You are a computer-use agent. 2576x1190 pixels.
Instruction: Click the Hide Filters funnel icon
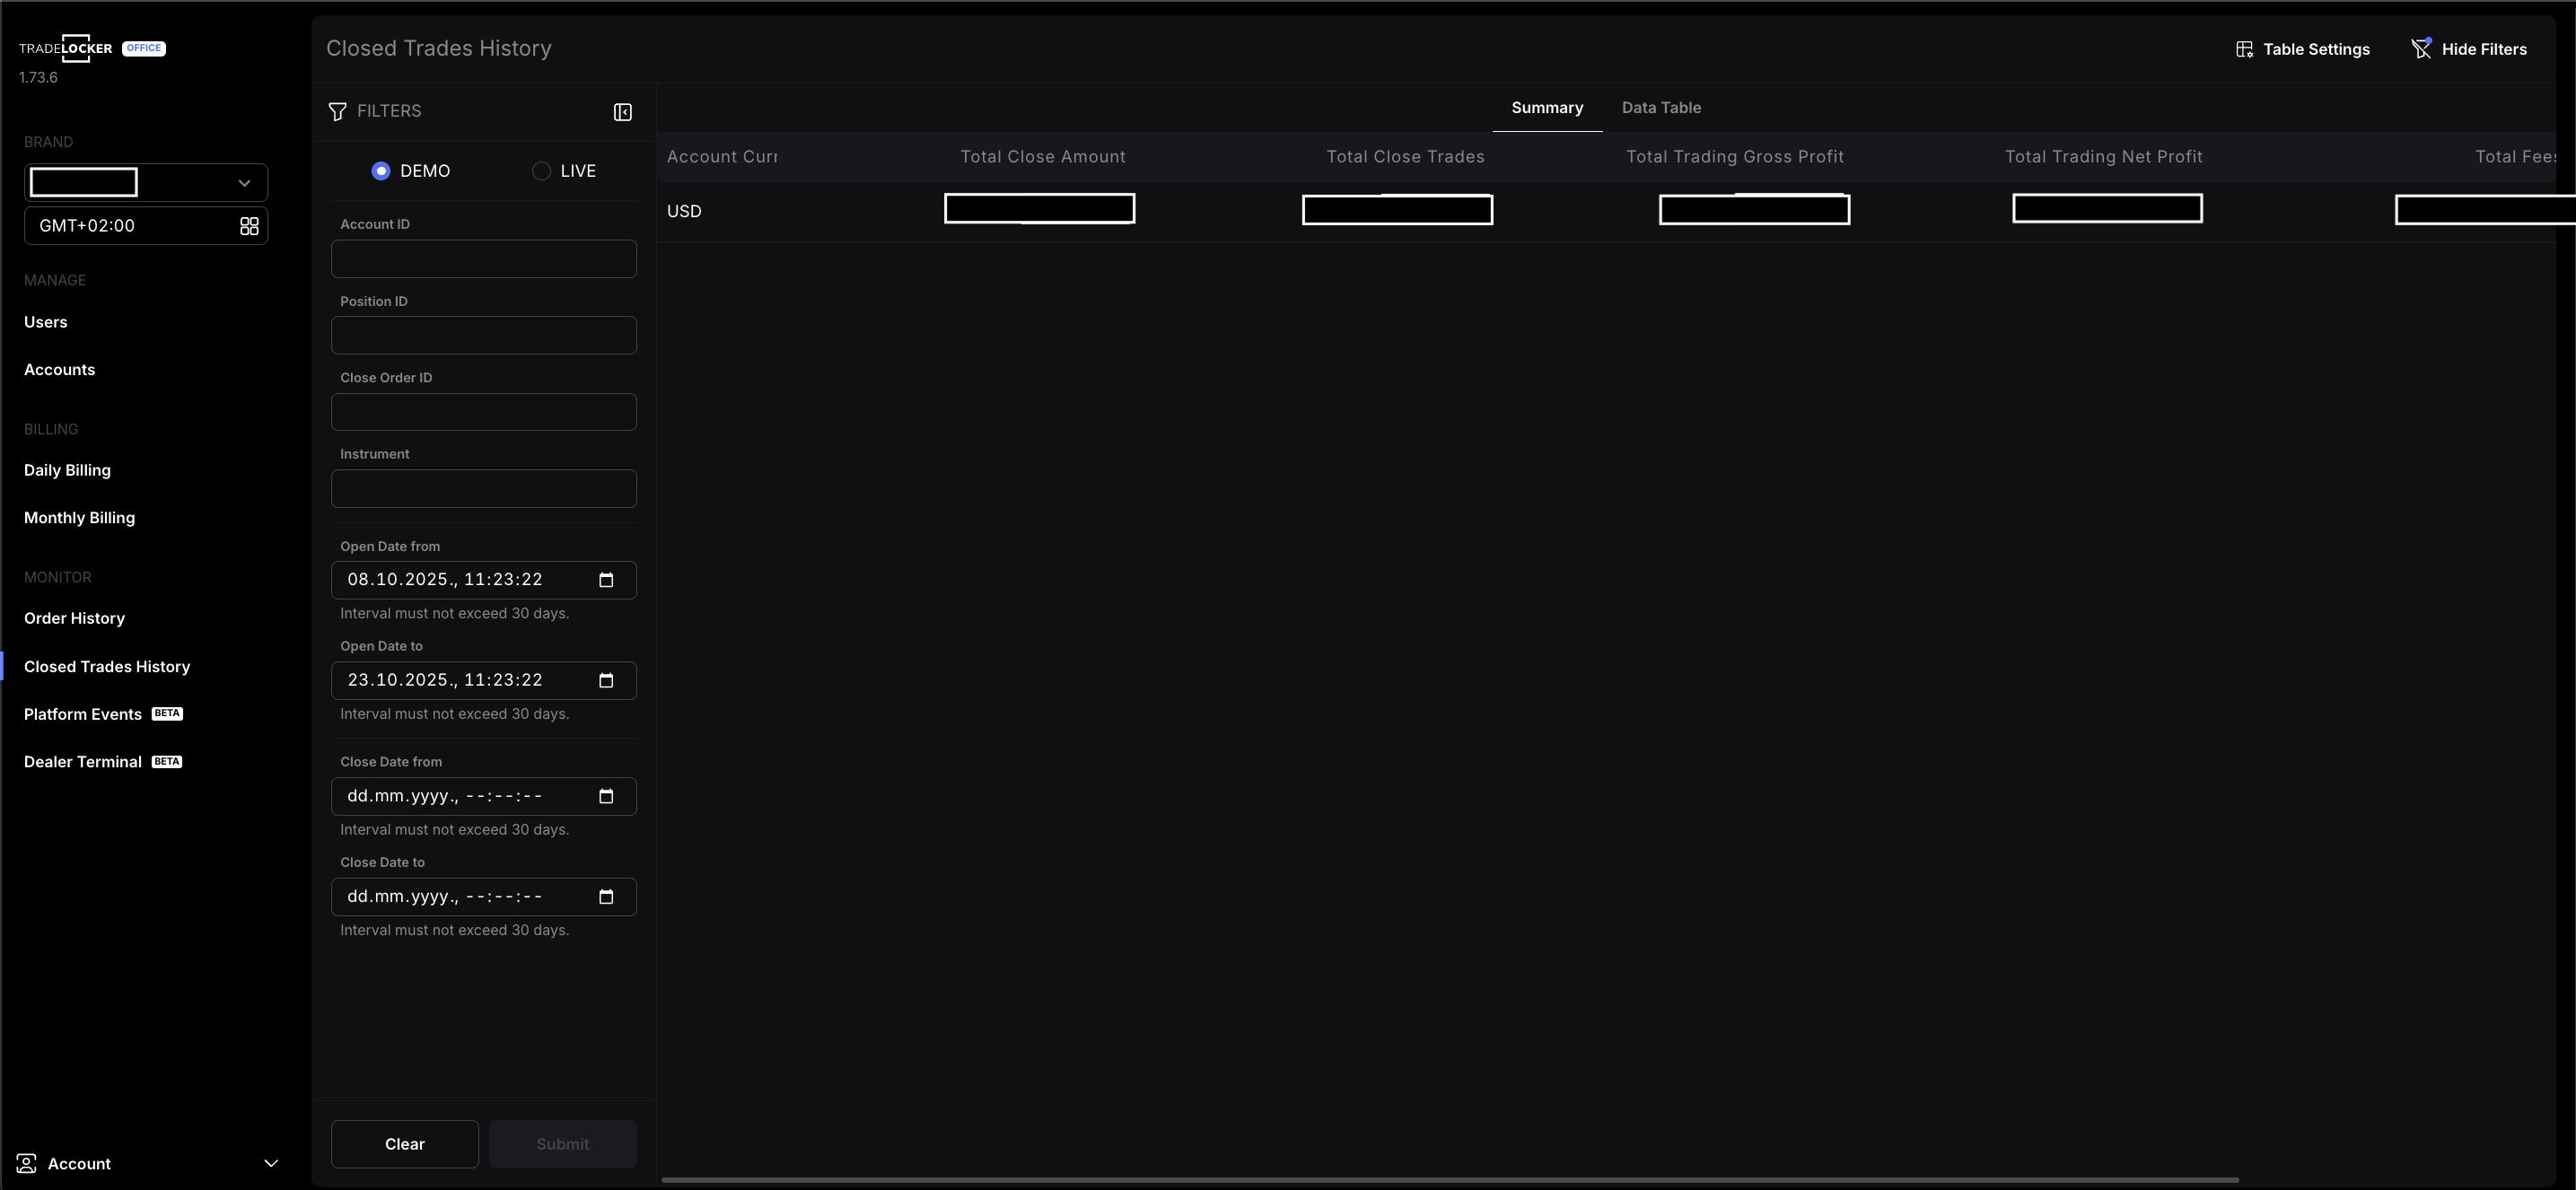(x=2421, y=48)
